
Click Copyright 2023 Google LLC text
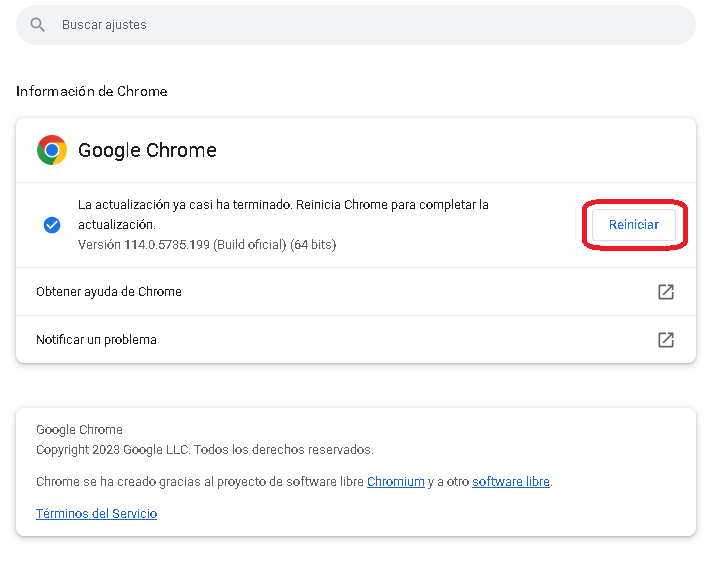[205, 450]
